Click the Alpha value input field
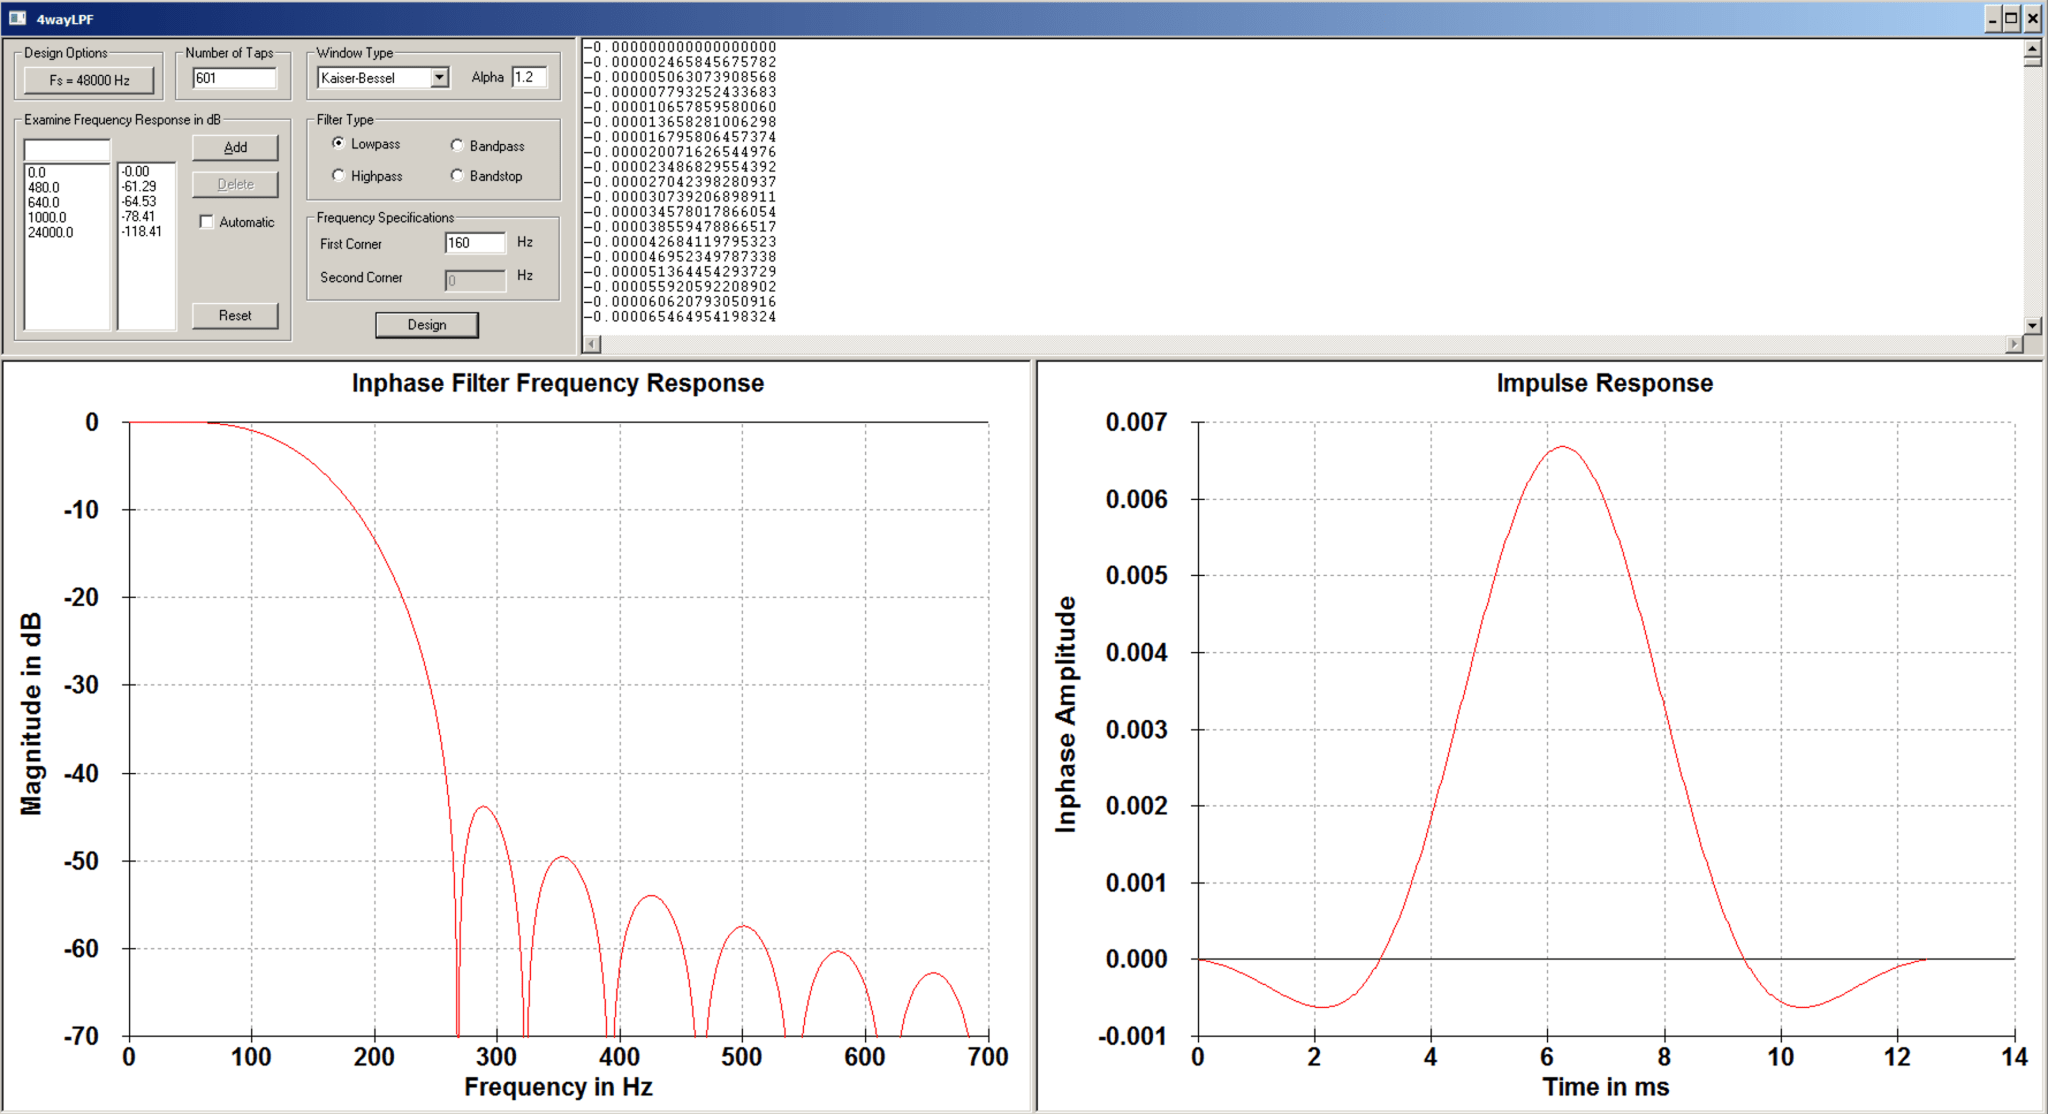This screenshot has width=2048, height=1114. pyautogui.click(x=530, y=77)
